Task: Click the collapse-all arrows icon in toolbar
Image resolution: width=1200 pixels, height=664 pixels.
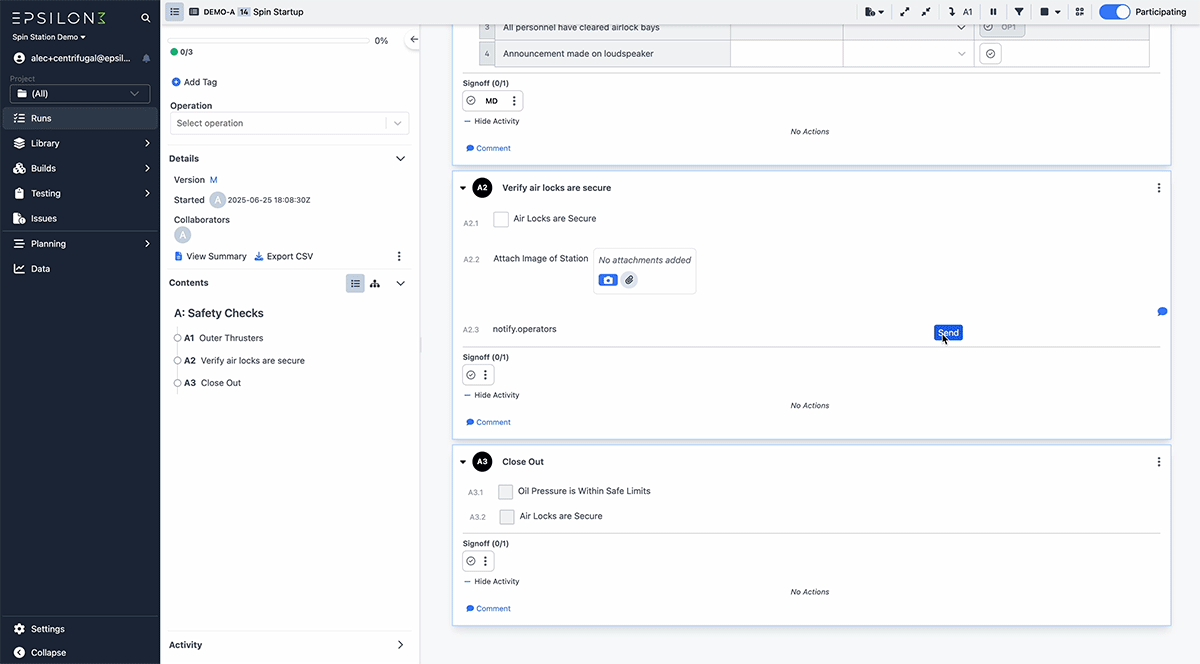Action: pos(926,12)
